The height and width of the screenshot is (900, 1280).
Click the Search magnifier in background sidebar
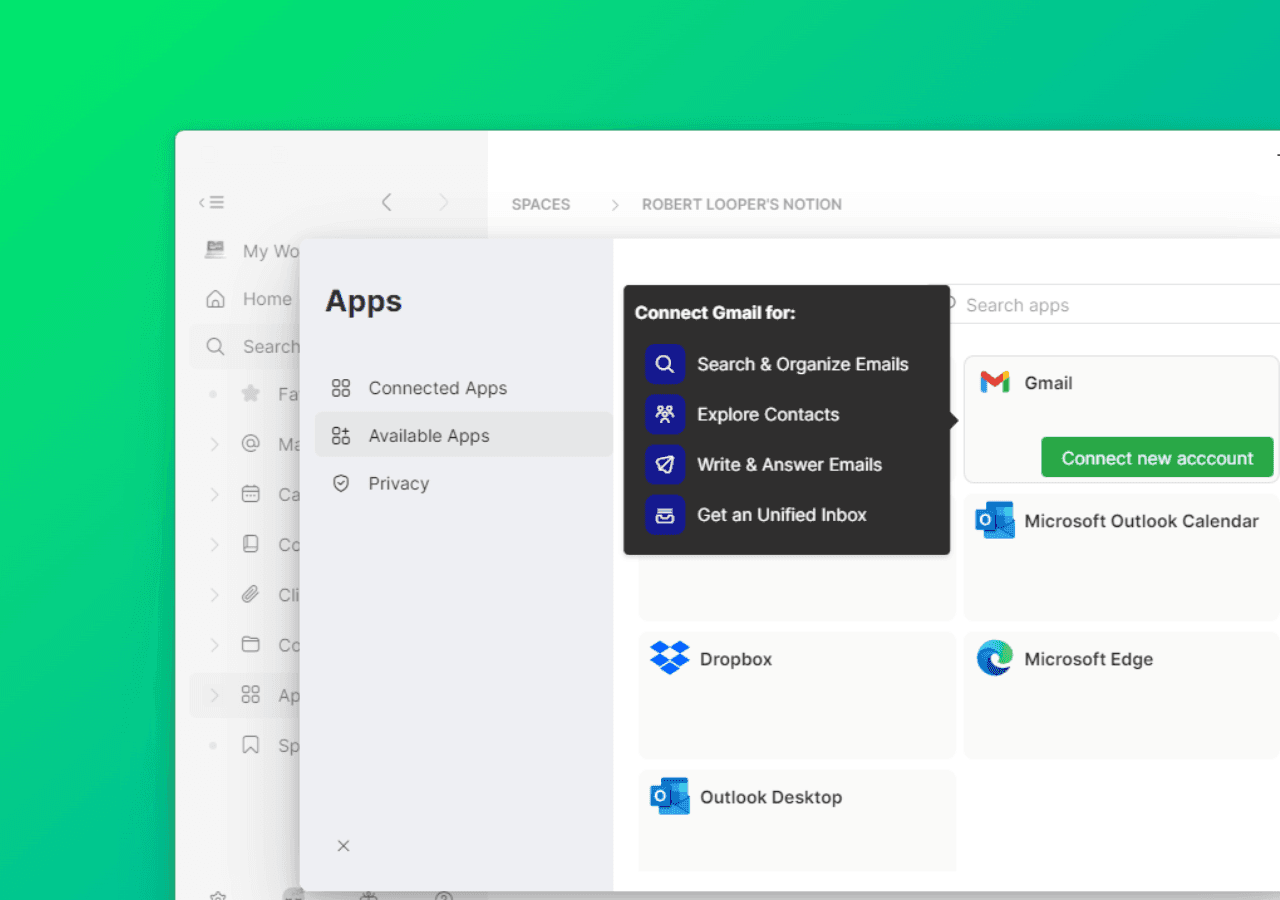tap(215, 347)
